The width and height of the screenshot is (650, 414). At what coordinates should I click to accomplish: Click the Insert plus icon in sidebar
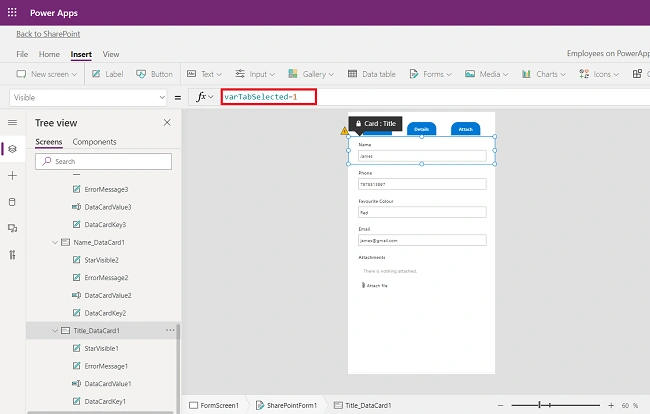tap(12, 176)
